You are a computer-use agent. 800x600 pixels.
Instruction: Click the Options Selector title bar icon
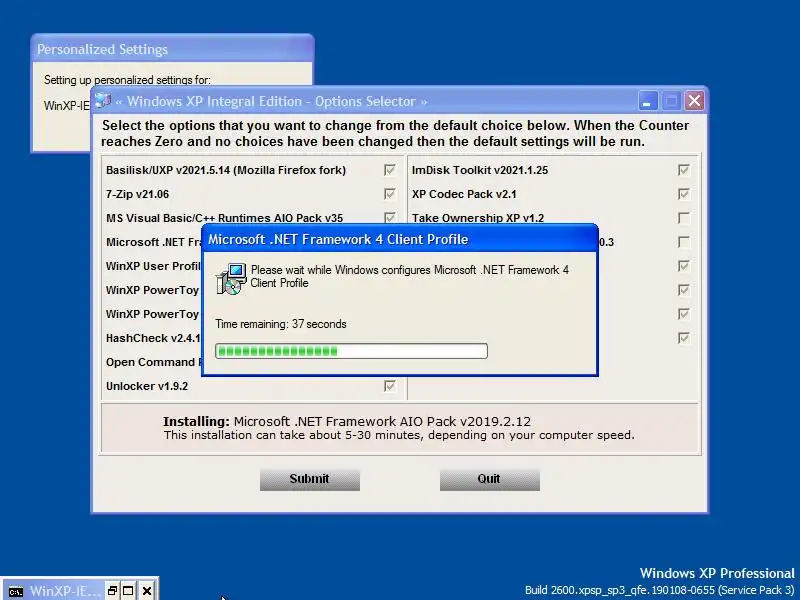point(103,101)
